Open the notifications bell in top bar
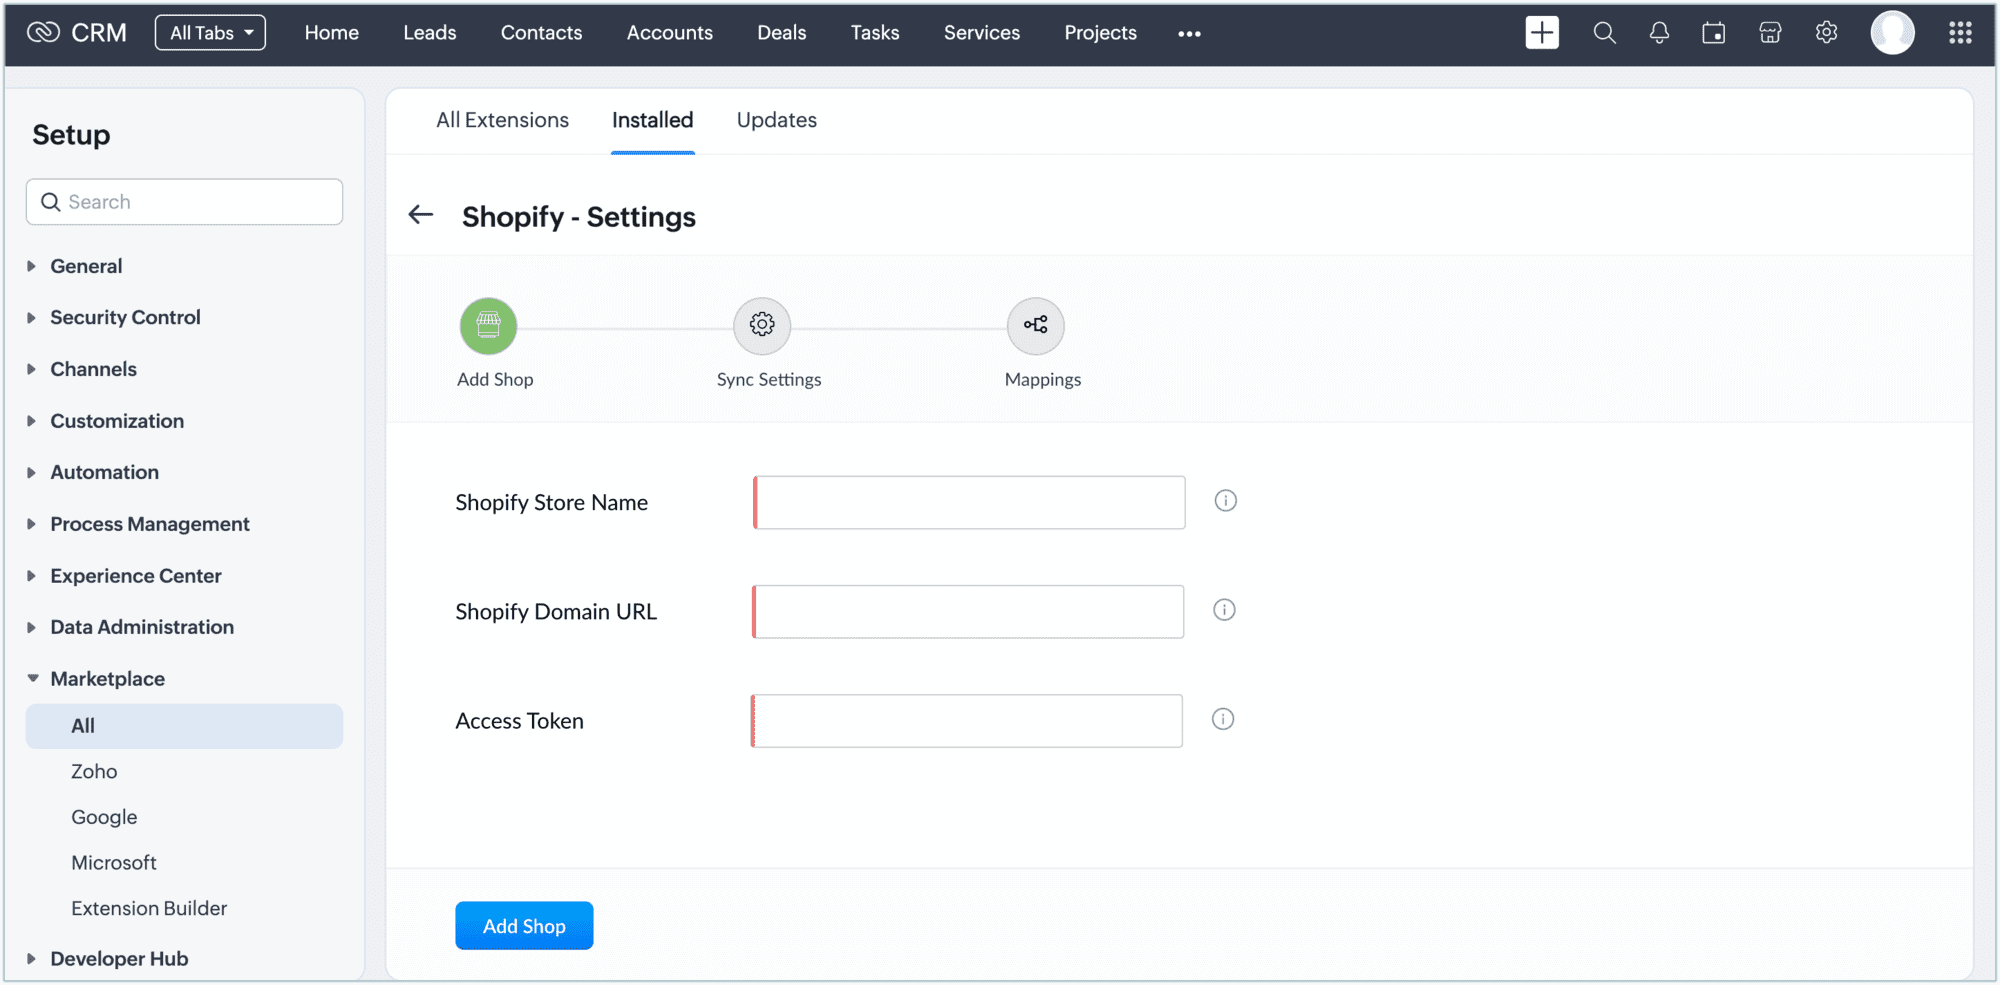Viewport: 2000px width, 985px height. point(1659,33)
